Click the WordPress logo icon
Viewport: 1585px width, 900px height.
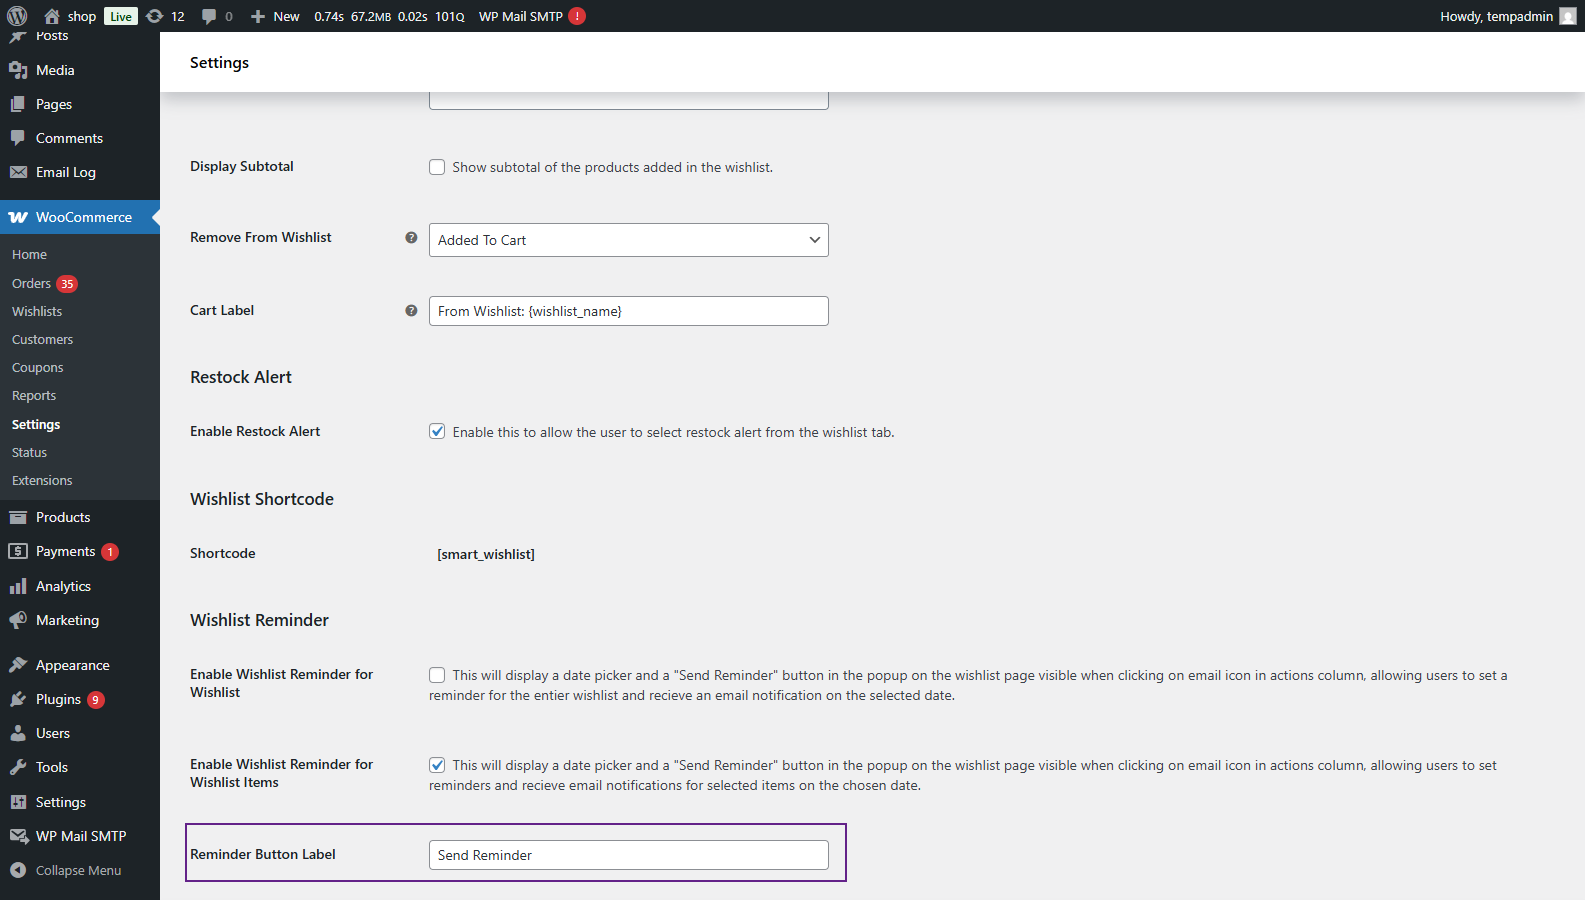17,16
